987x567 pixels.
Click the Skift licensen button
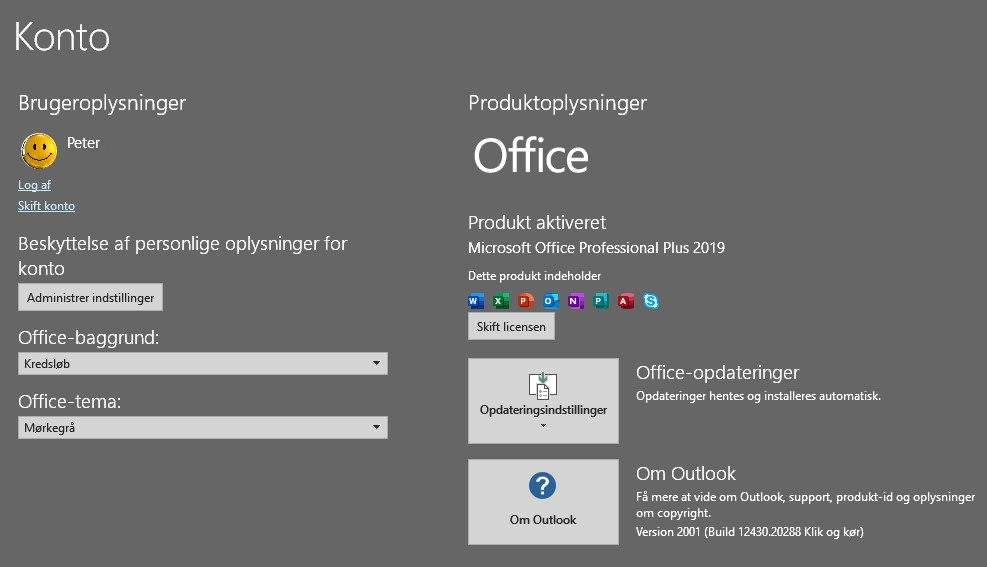511,327
